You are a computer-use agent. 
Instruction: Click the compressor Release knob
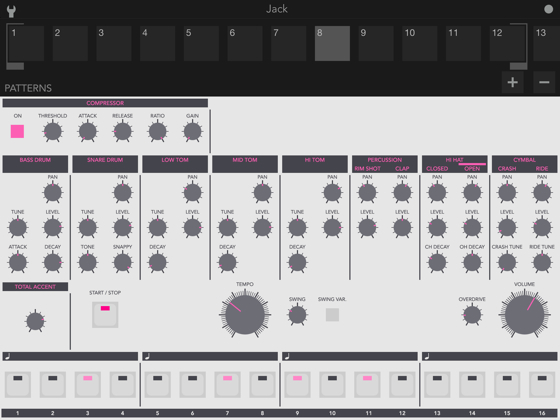pos(122,131)
